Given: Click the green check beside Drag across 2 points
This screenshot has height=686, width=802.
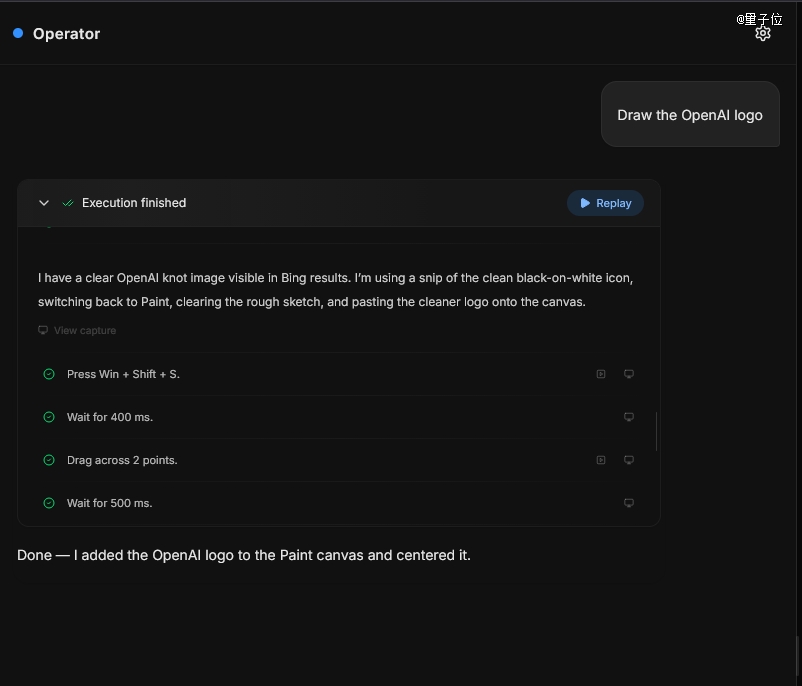Looking at the screenshot, I should click(x=48, y=460).
